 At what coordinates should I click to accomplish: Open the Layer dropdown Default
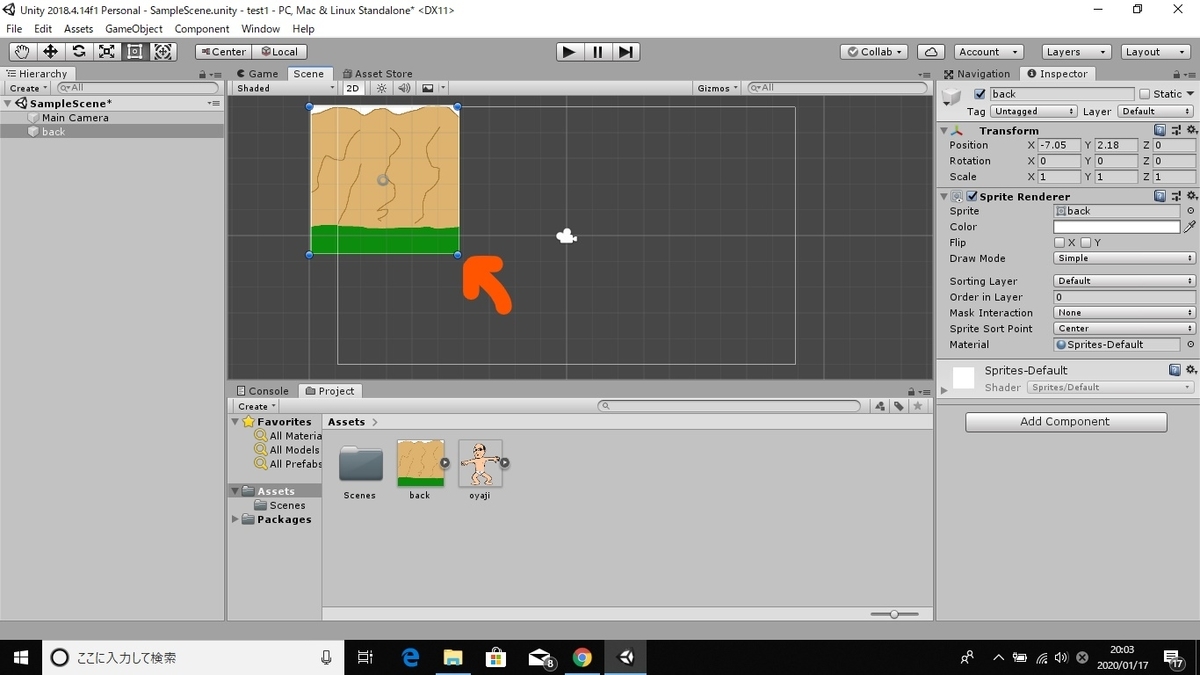[x=1156, y=111]
